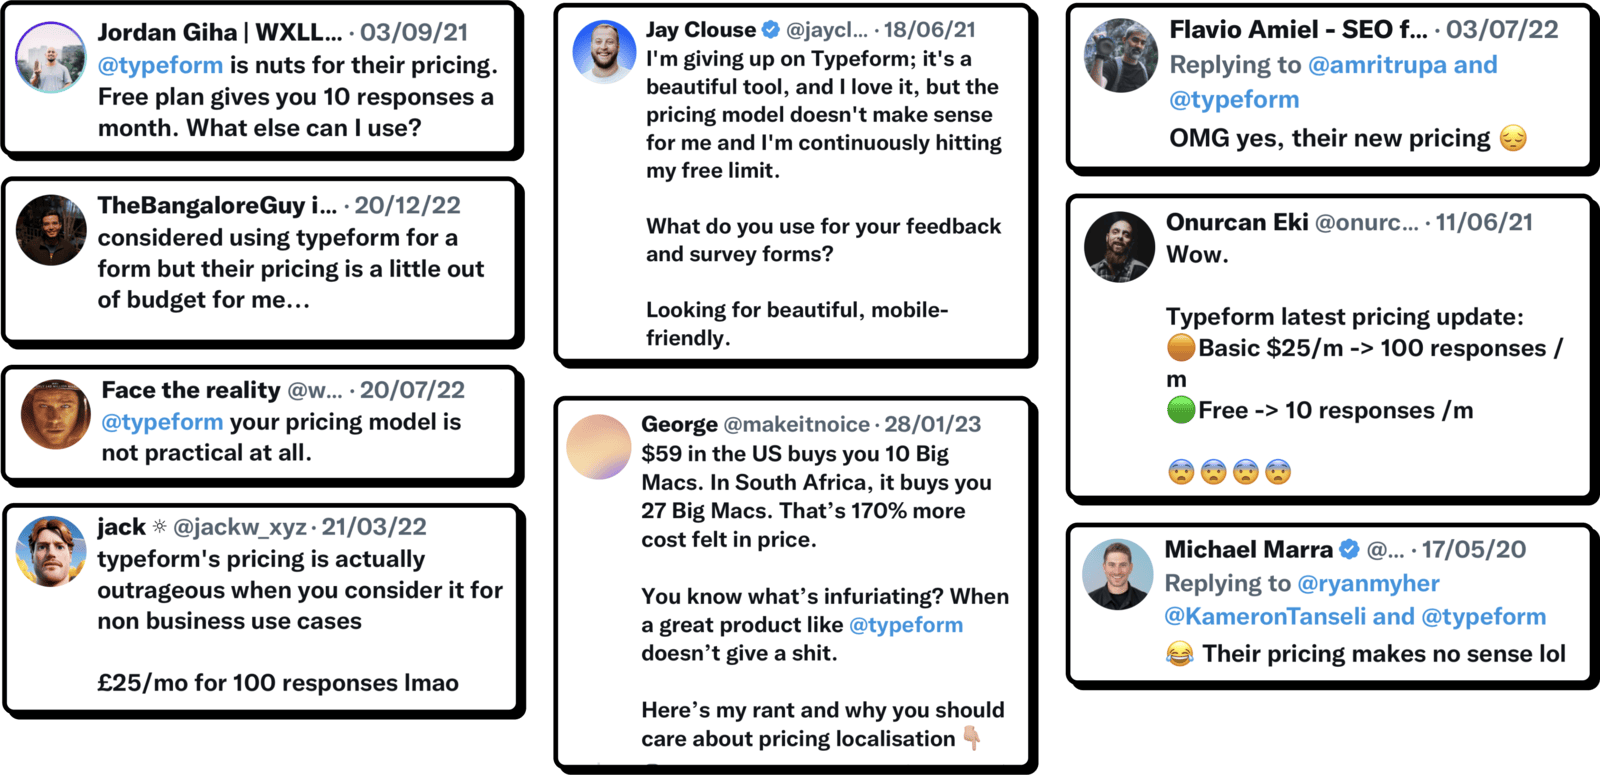
Task: Open @typeform mention in Jordan Giha's tweet
Action: (160, 66)
